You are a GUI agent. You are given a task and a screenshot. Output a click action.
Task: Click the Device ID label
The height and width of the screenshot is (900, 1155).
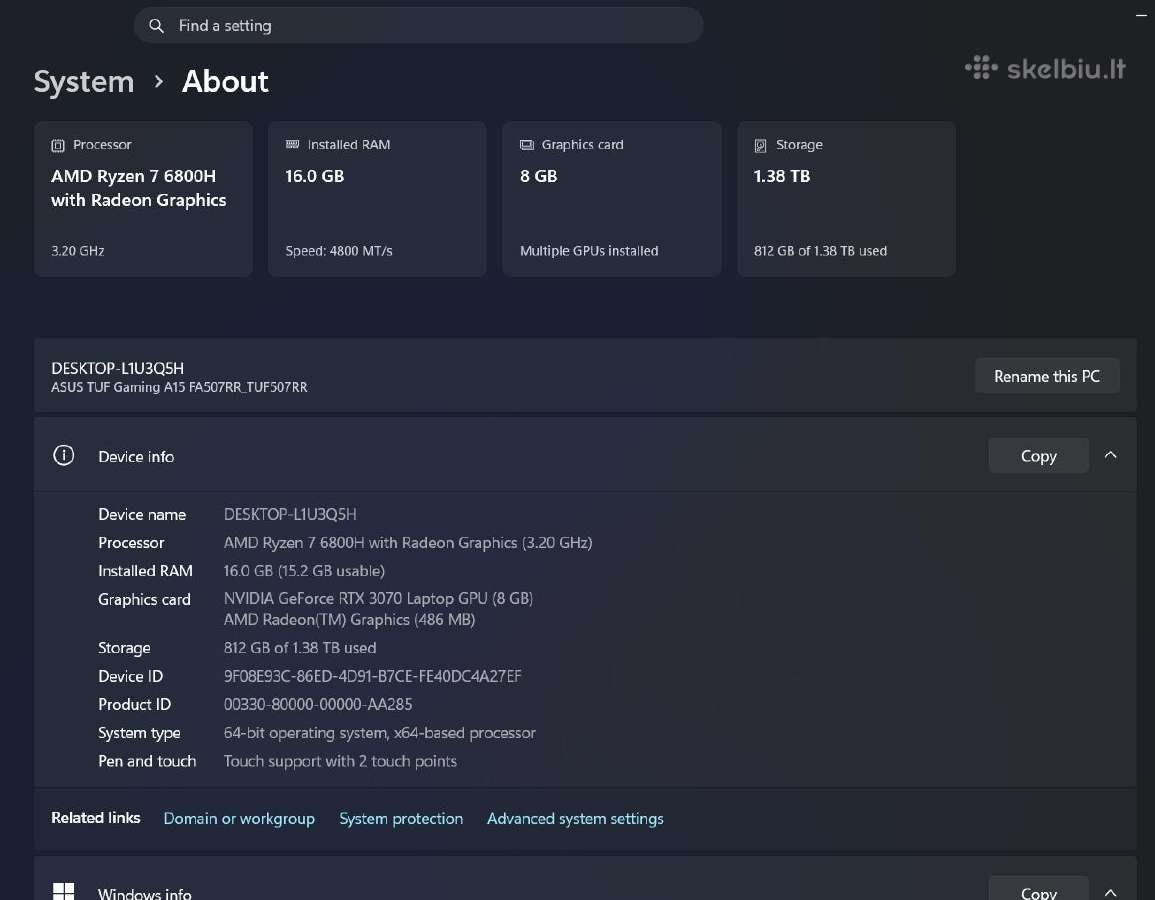pyautogui.click(x=130, y=676)
